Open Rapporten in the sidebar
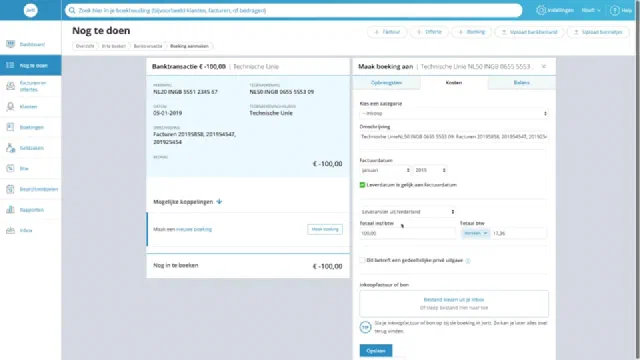This screenshot has width=640, height=360. [x=31, y=210]
